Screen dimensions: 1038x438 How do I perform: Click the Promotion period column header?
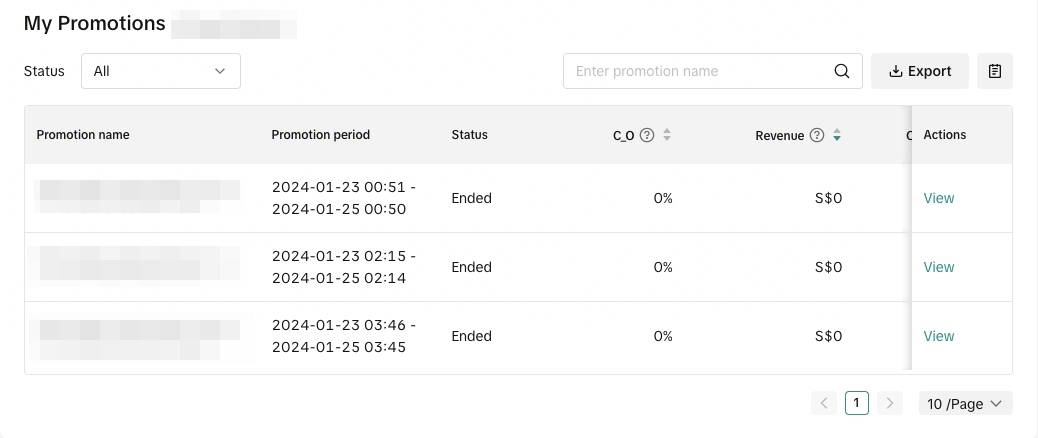(x=320, y=135)
